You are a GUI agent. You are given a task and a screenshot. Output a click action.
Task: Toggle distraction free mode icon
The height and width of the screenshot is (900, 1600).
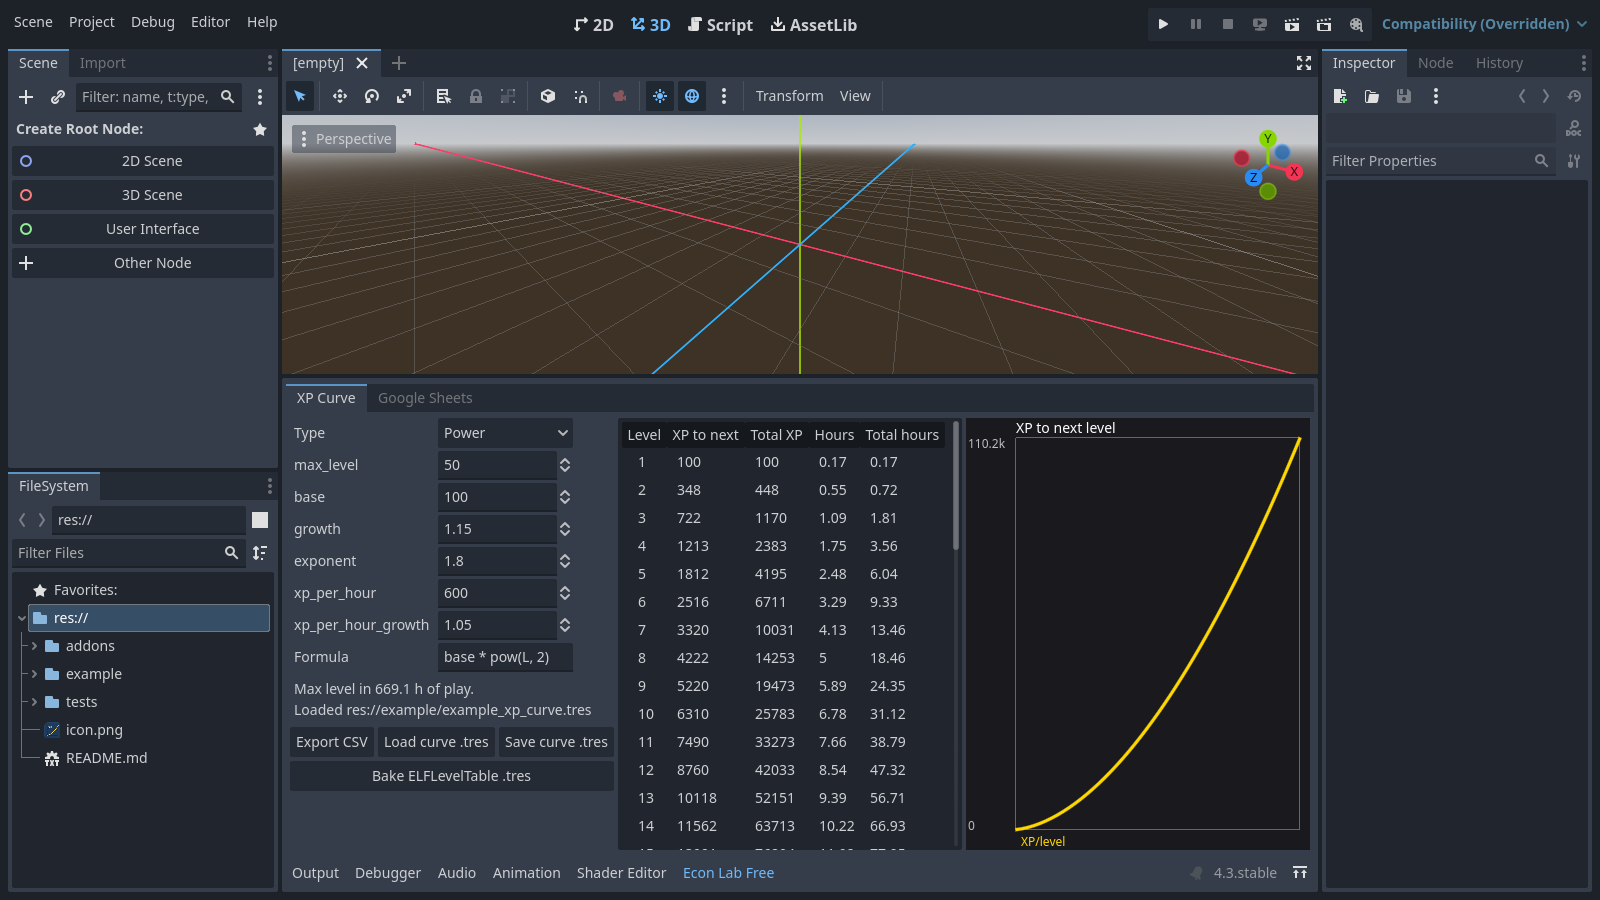pos(1304,63)
